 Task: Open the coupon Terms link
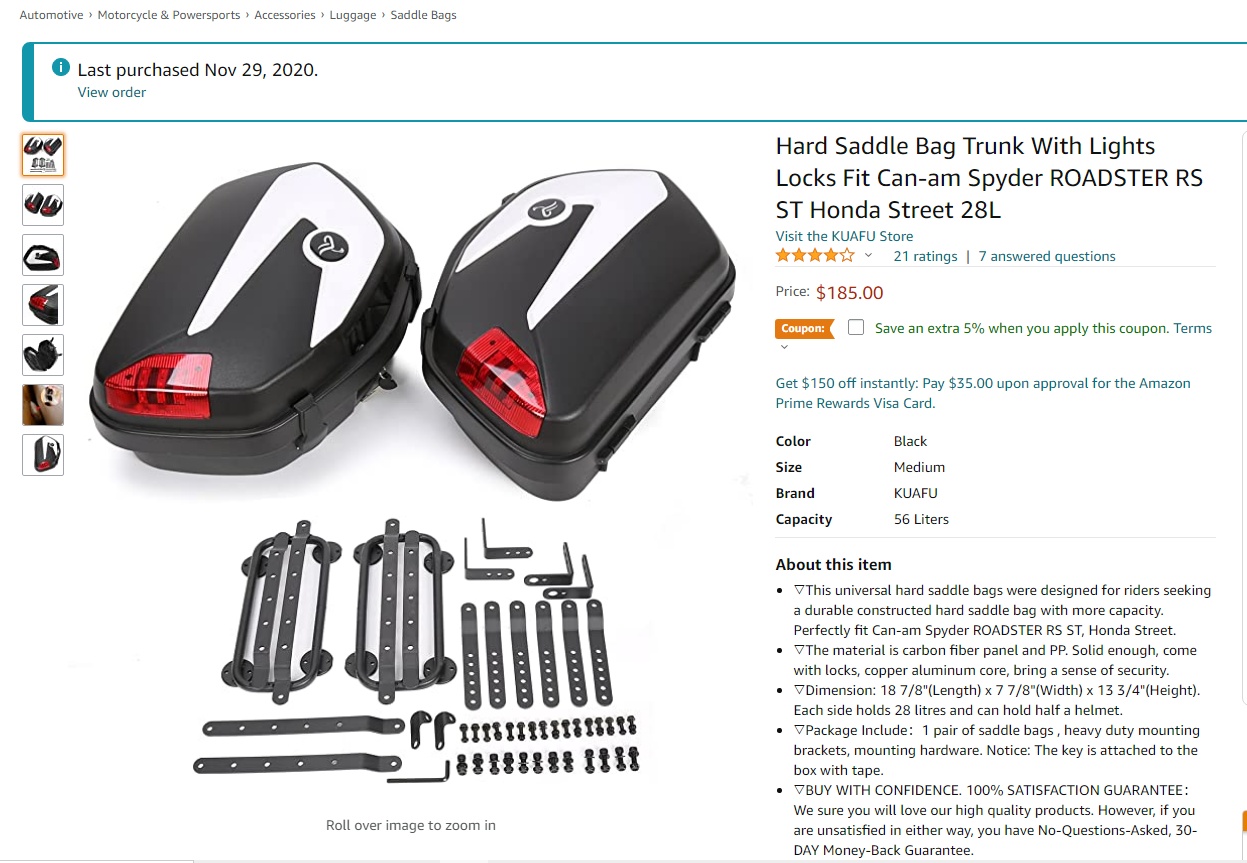pyautogui.click(x=1192, y=328)
